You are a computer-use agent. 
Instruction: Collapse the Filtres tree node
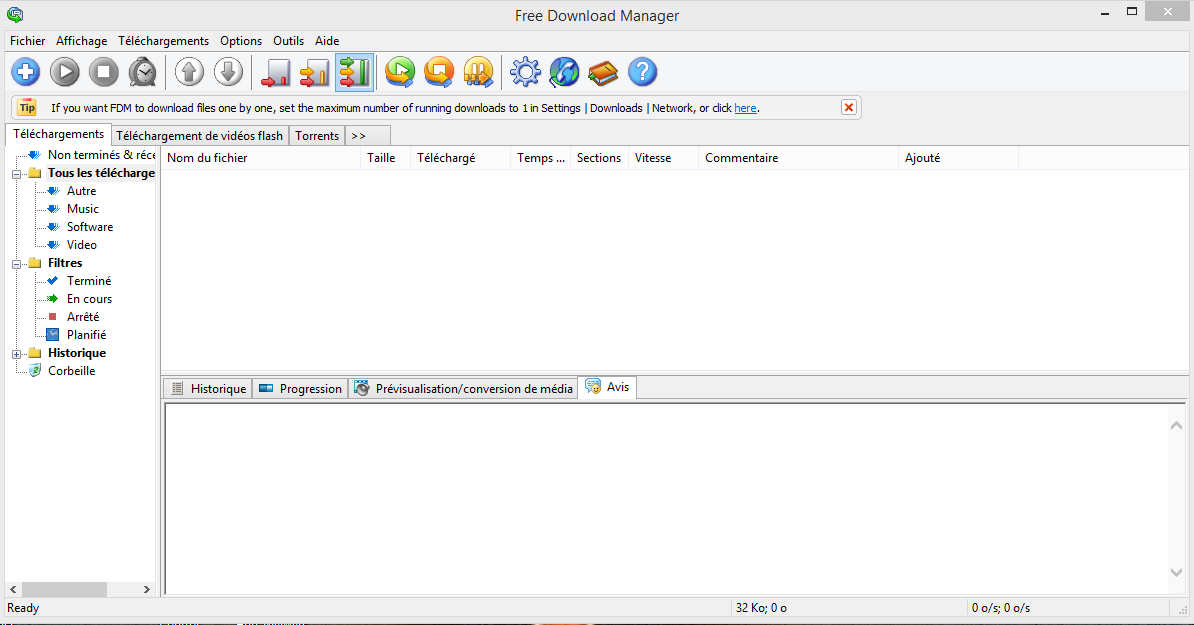click(x=16, y=264)
